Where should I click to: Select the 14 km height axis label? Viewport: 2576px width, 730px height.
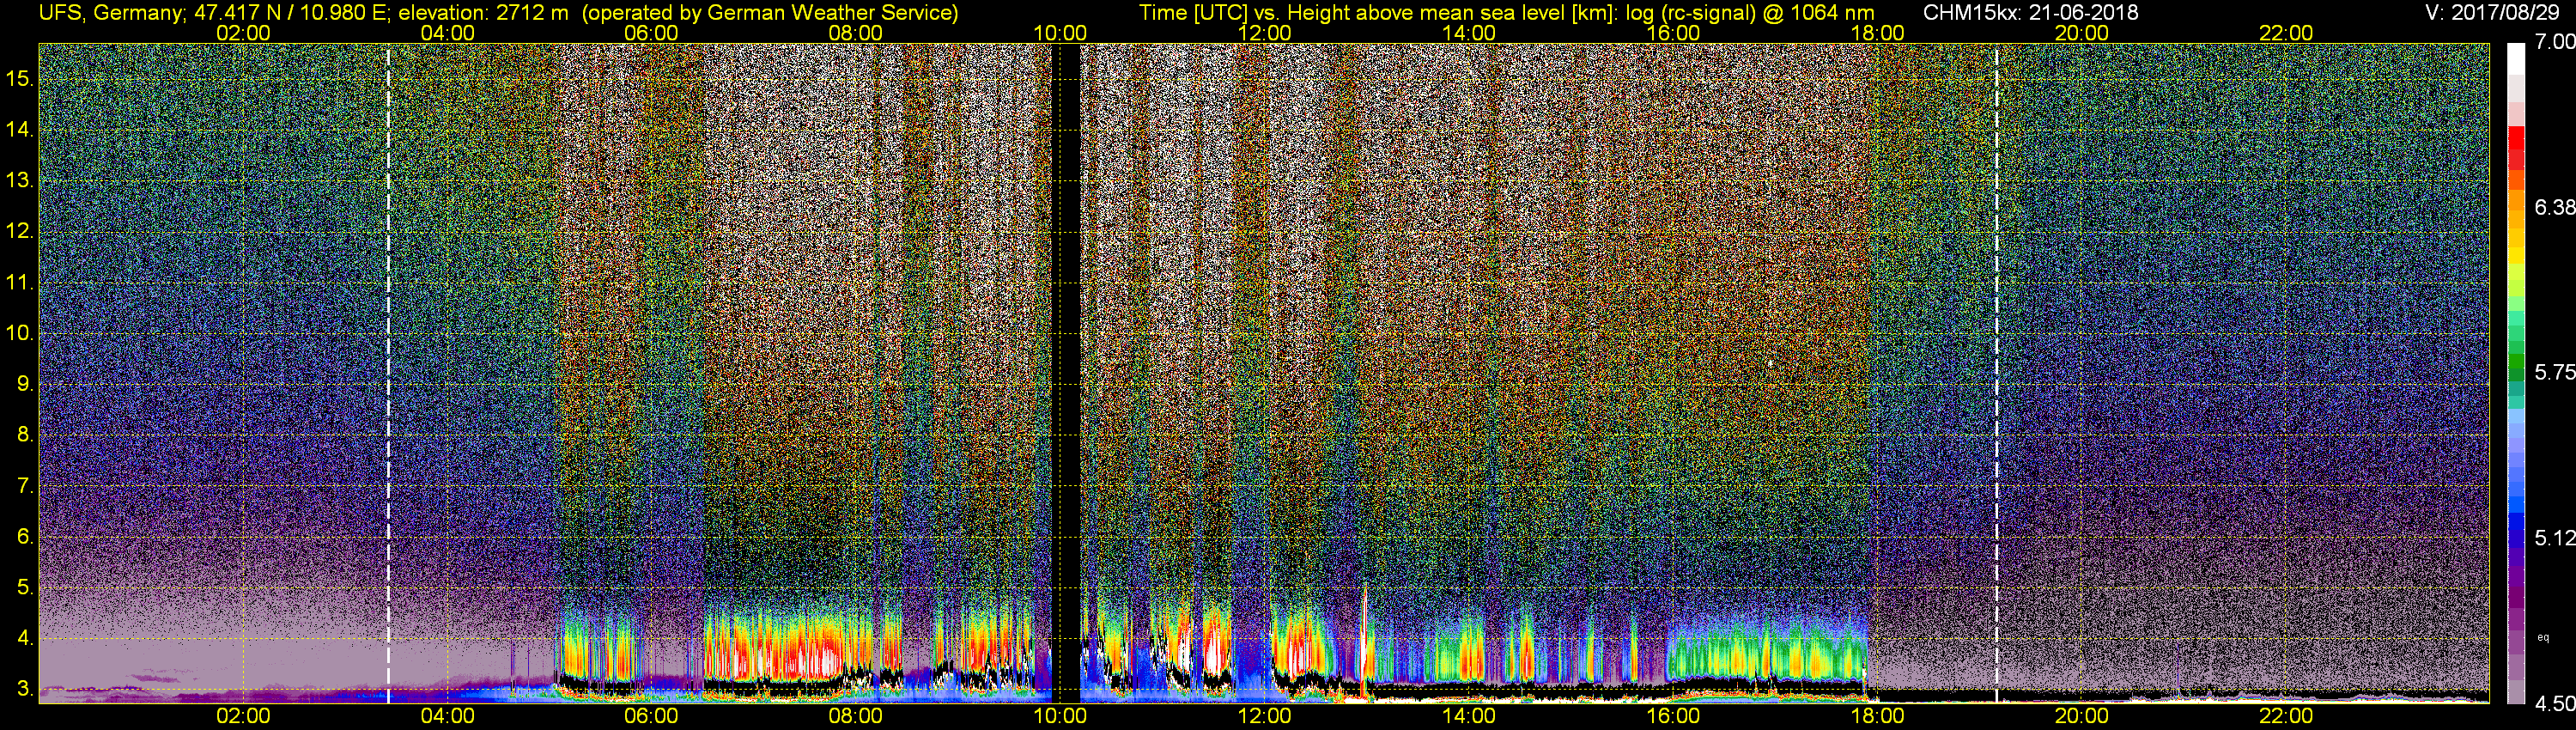19,130
